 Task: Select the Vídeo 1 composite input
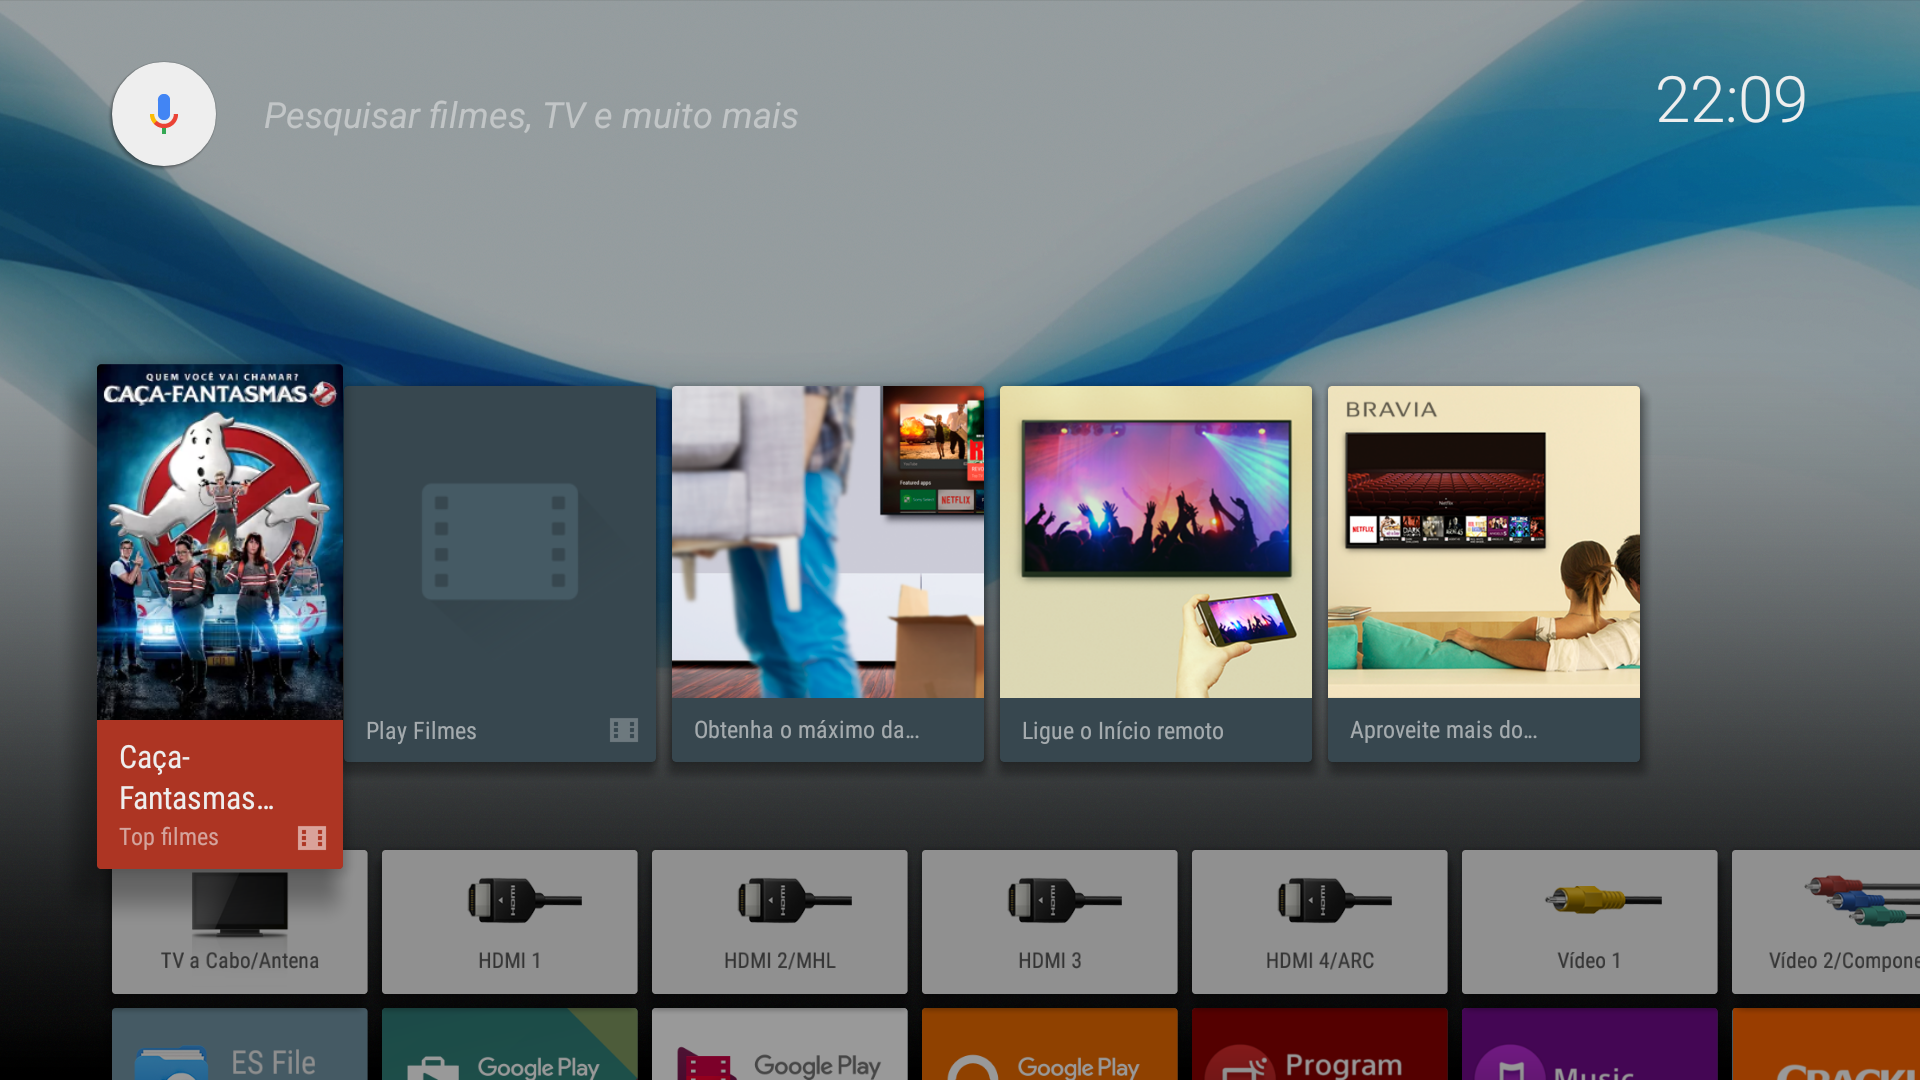(1589, 921)
